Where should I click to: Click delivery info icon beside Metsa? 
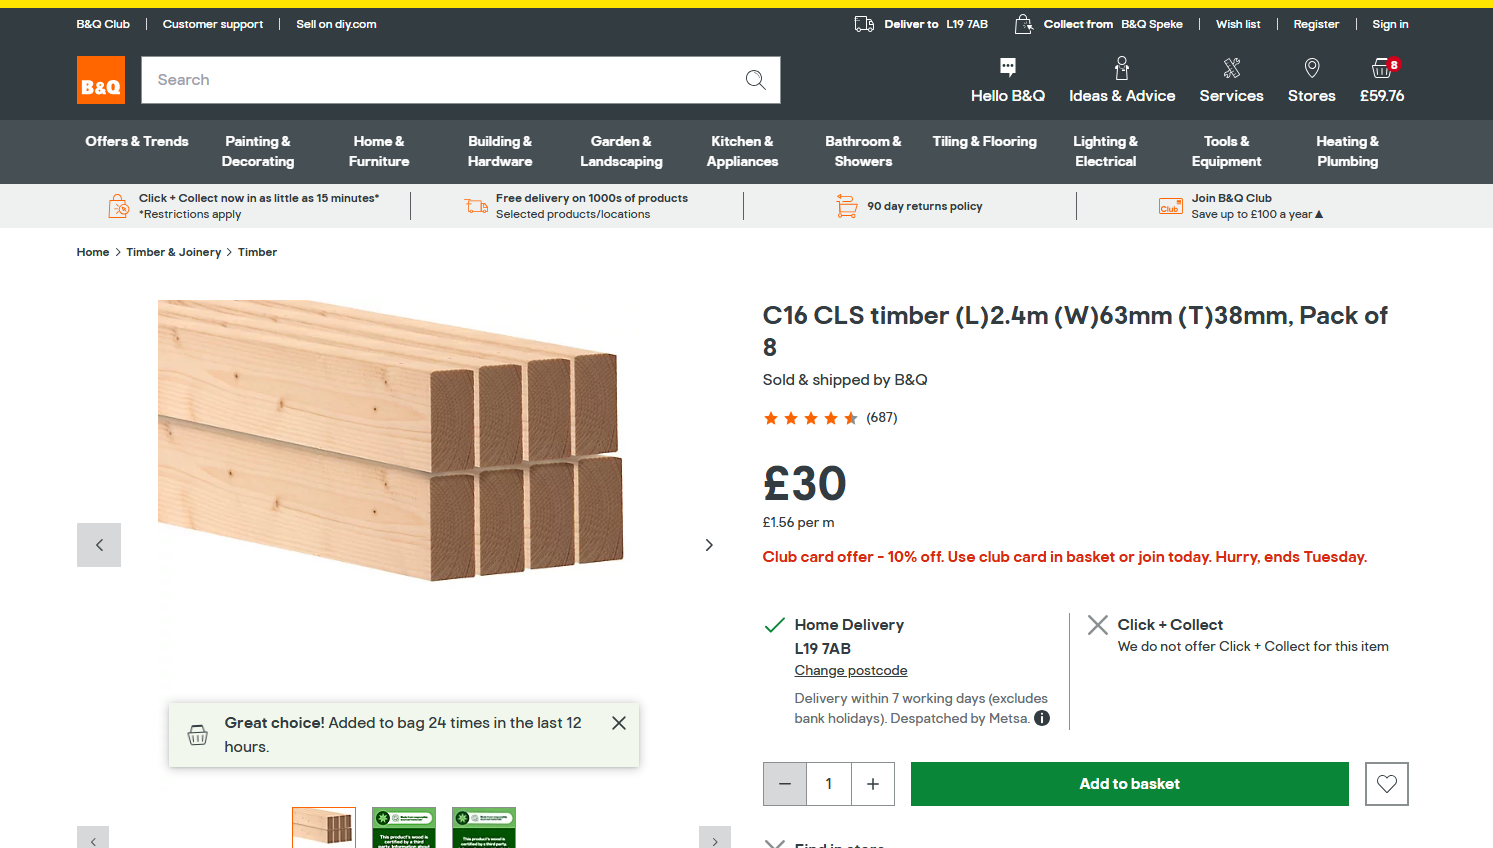click(1042, 718)
